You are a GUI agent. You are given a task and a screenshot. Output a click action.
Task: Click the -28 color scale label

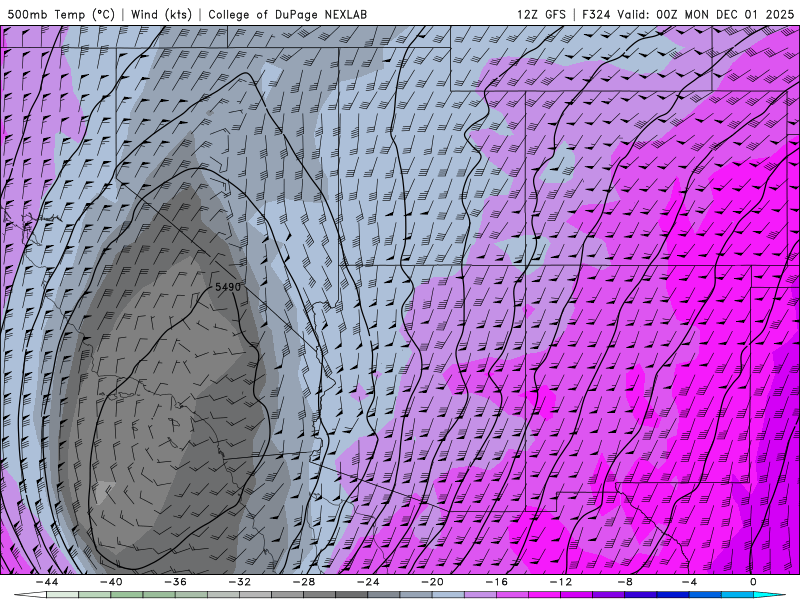(304, 582)
